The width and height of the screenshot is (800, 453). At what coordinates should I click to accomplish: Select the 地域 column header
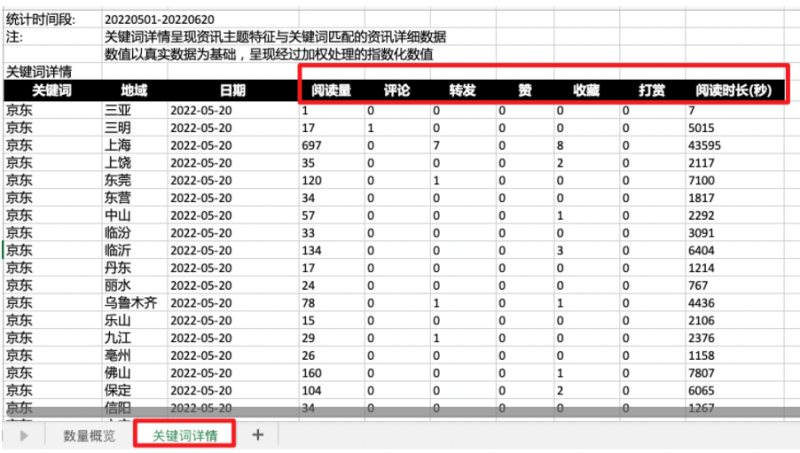(134, 91)
